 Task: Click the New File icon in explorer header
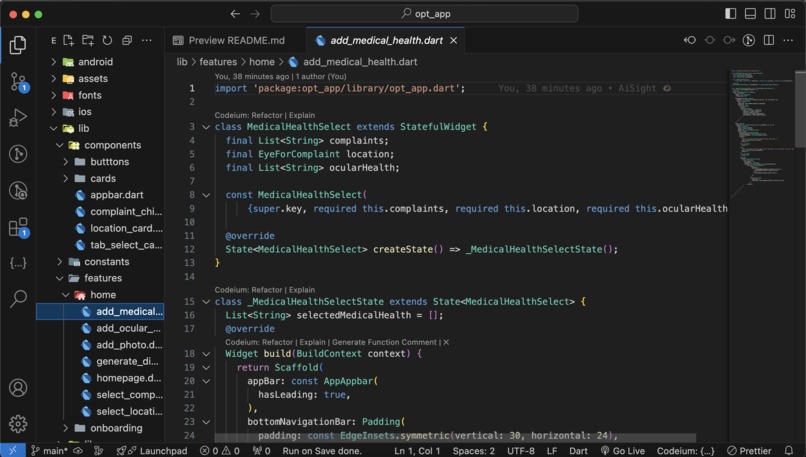coord(68,41)
